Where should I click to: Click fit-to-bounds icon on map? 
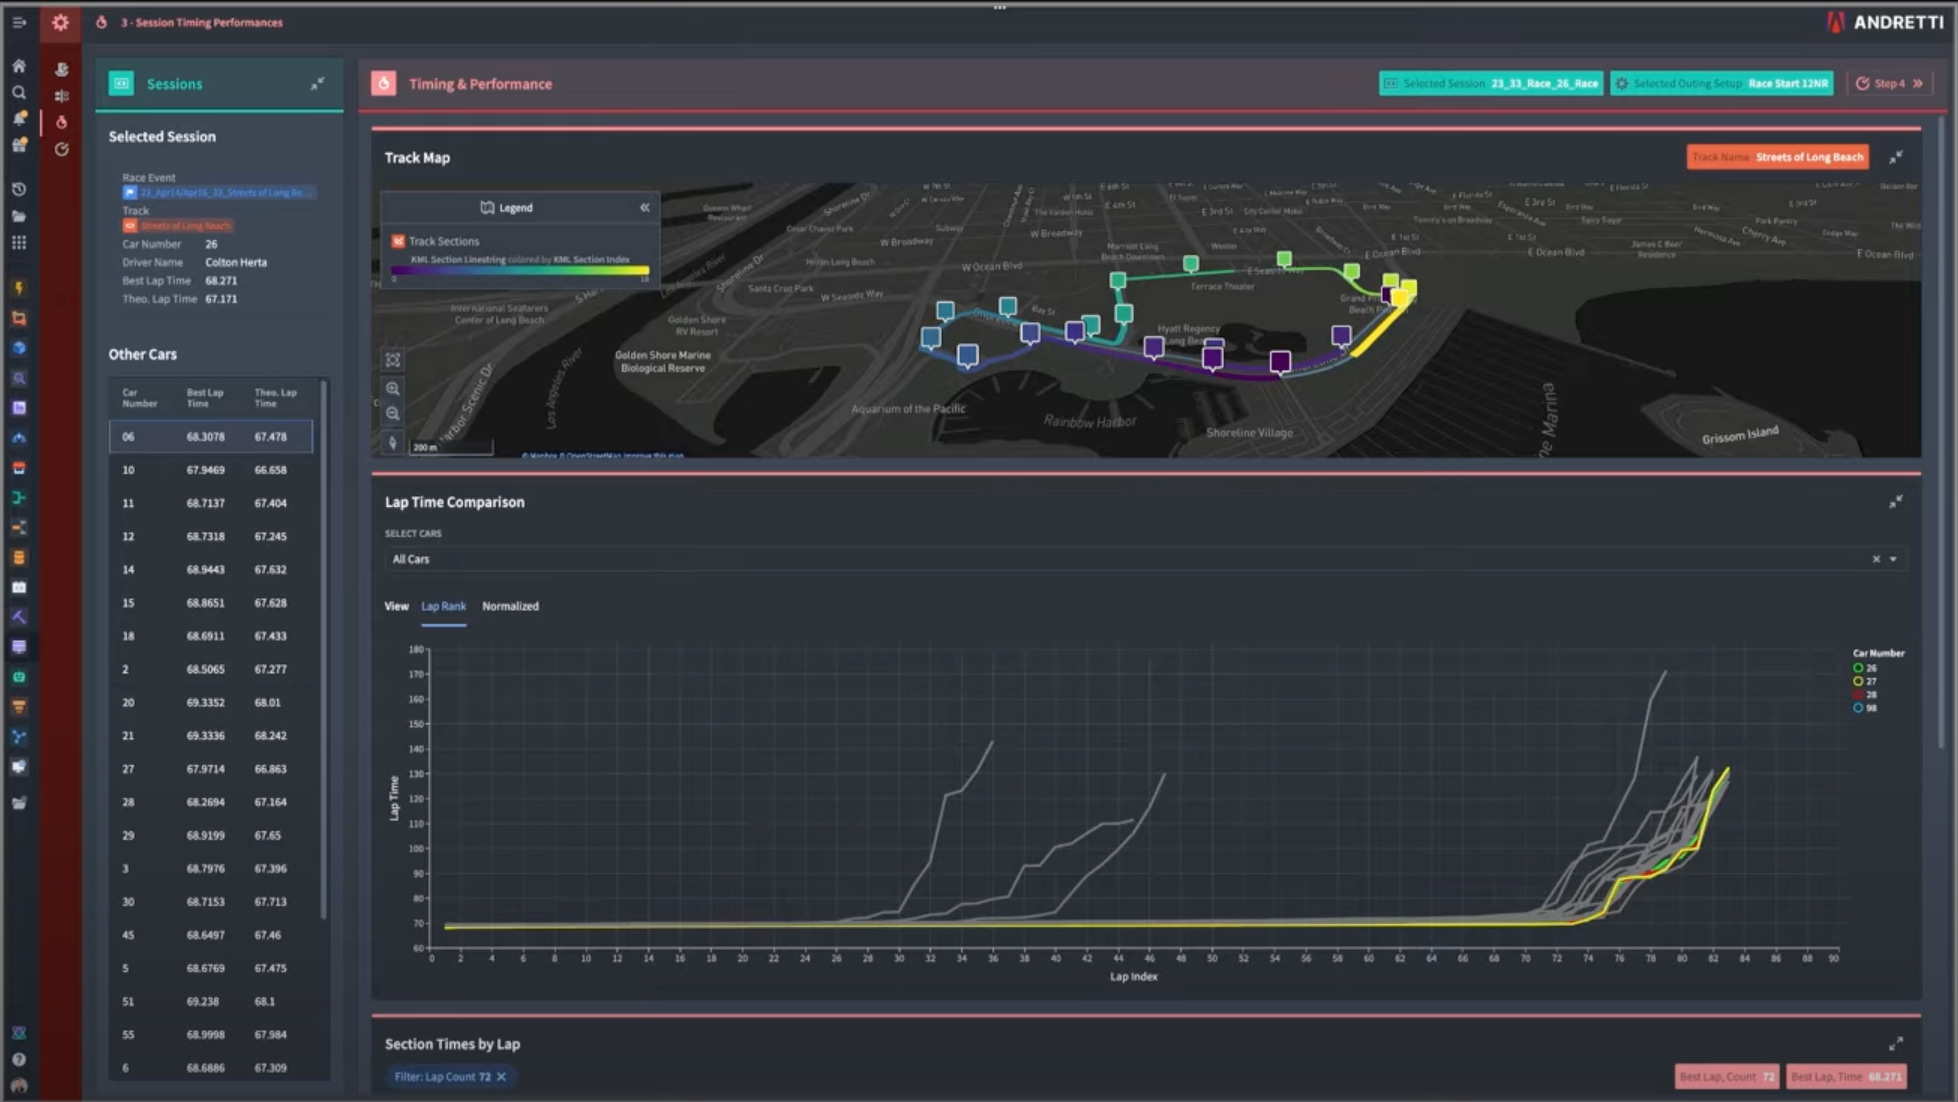[393, 360]
